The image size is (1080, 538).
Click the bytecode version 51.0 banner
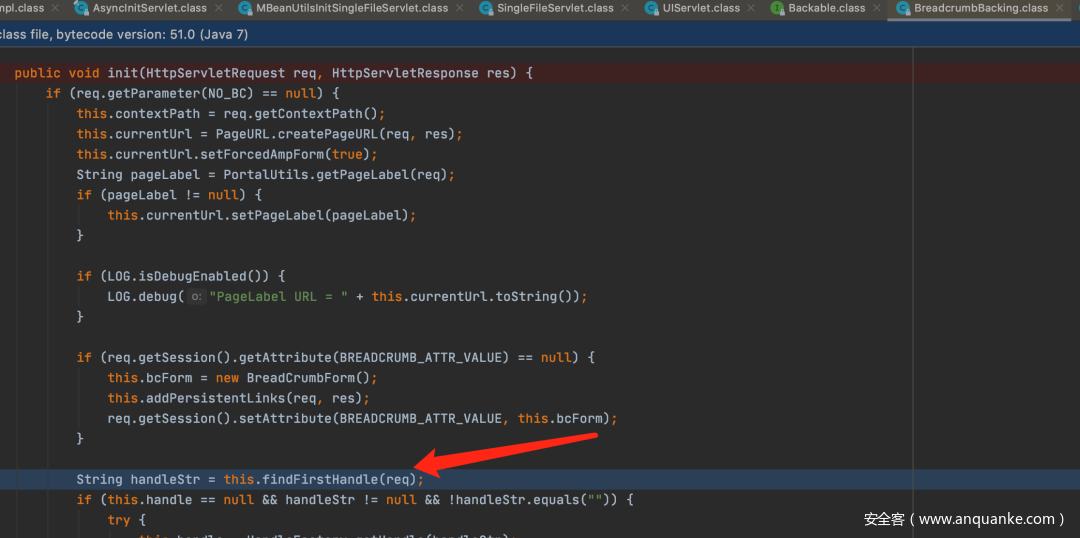124,35
